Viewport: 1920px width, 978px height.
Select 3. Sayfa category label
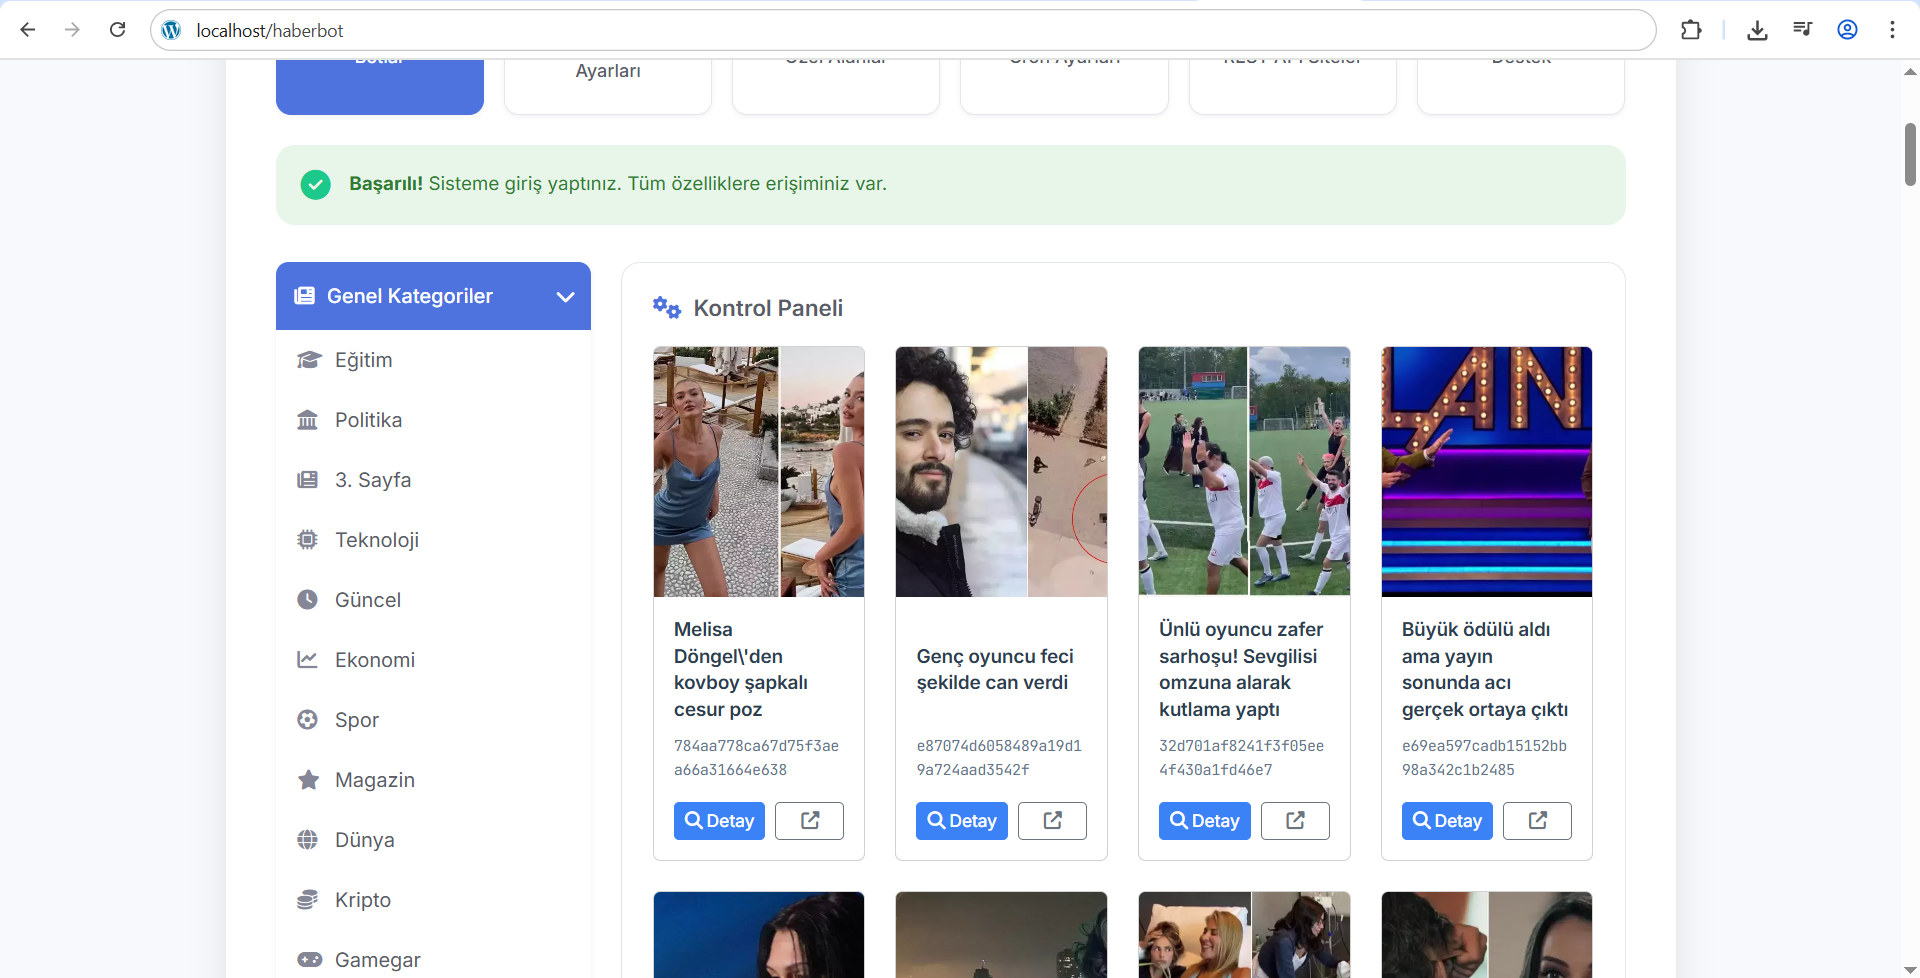(x=373, y=480)
